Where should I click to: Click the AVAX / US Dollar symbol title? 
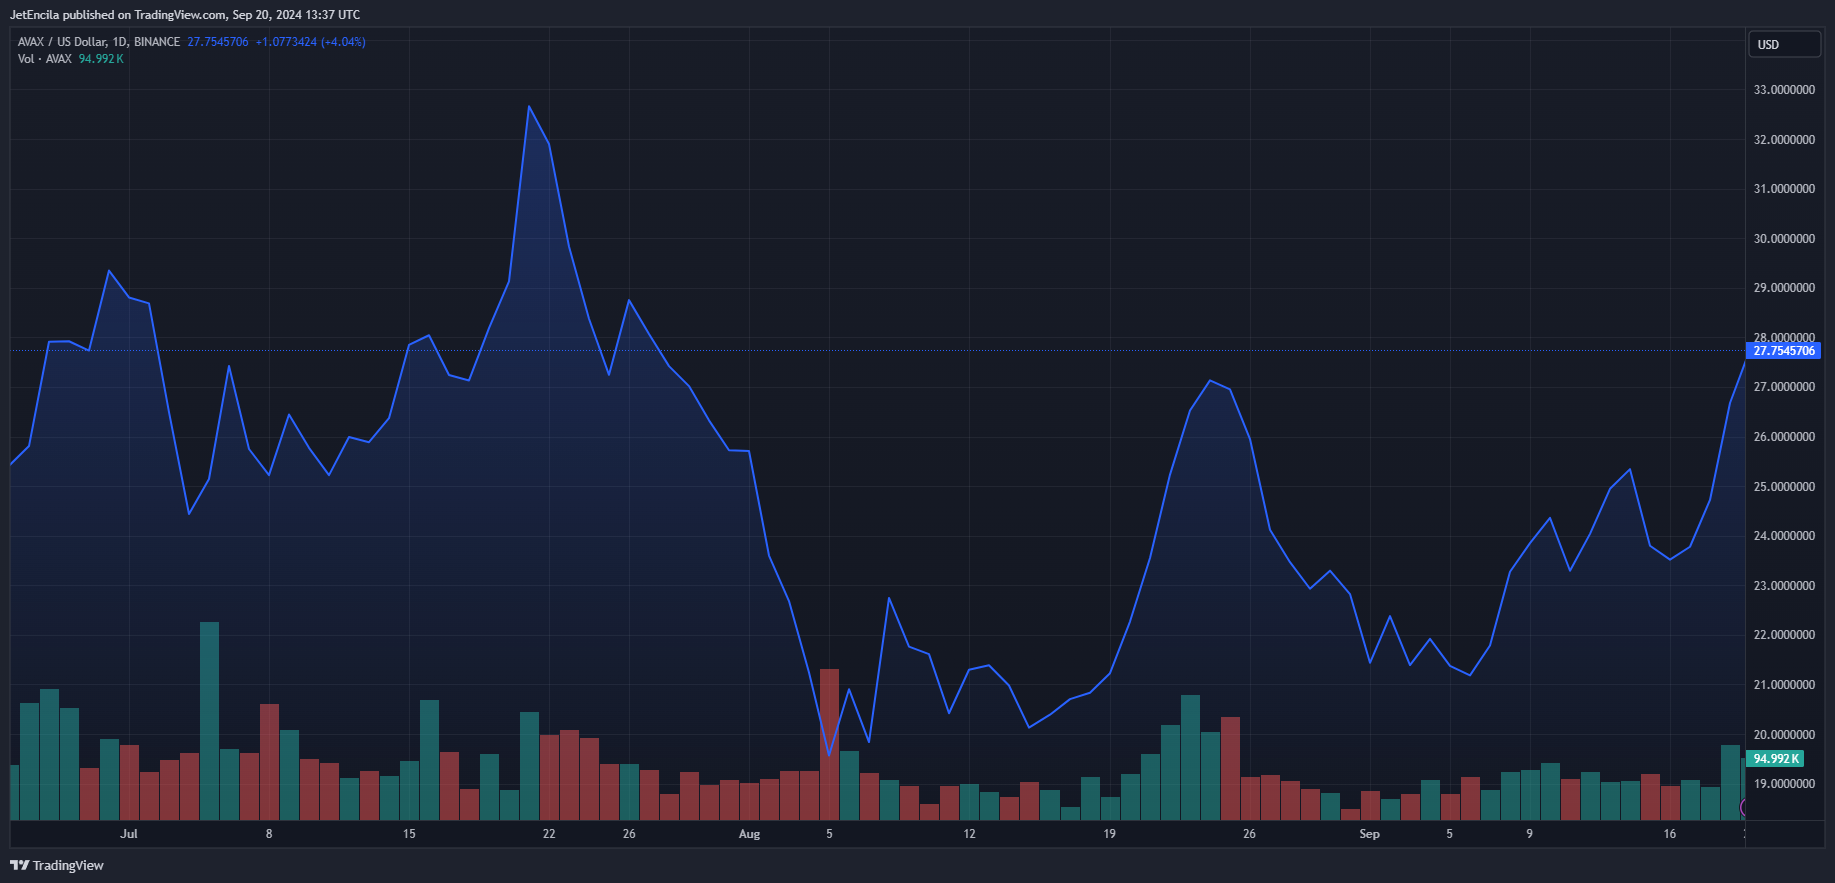[99, 42]
